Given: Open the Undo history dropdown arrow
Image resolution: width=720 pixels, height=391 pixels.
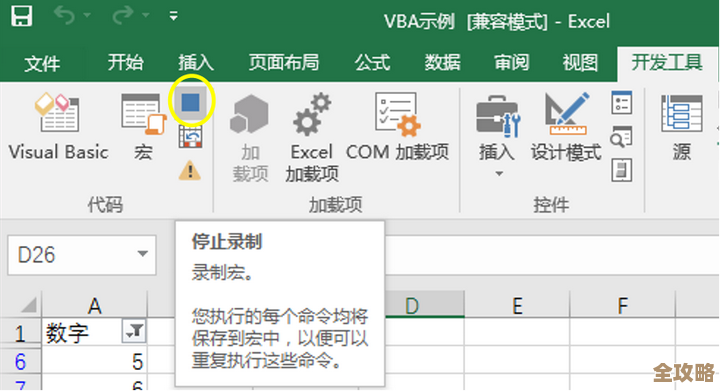Looking at the screenshot, I should 87,16.
